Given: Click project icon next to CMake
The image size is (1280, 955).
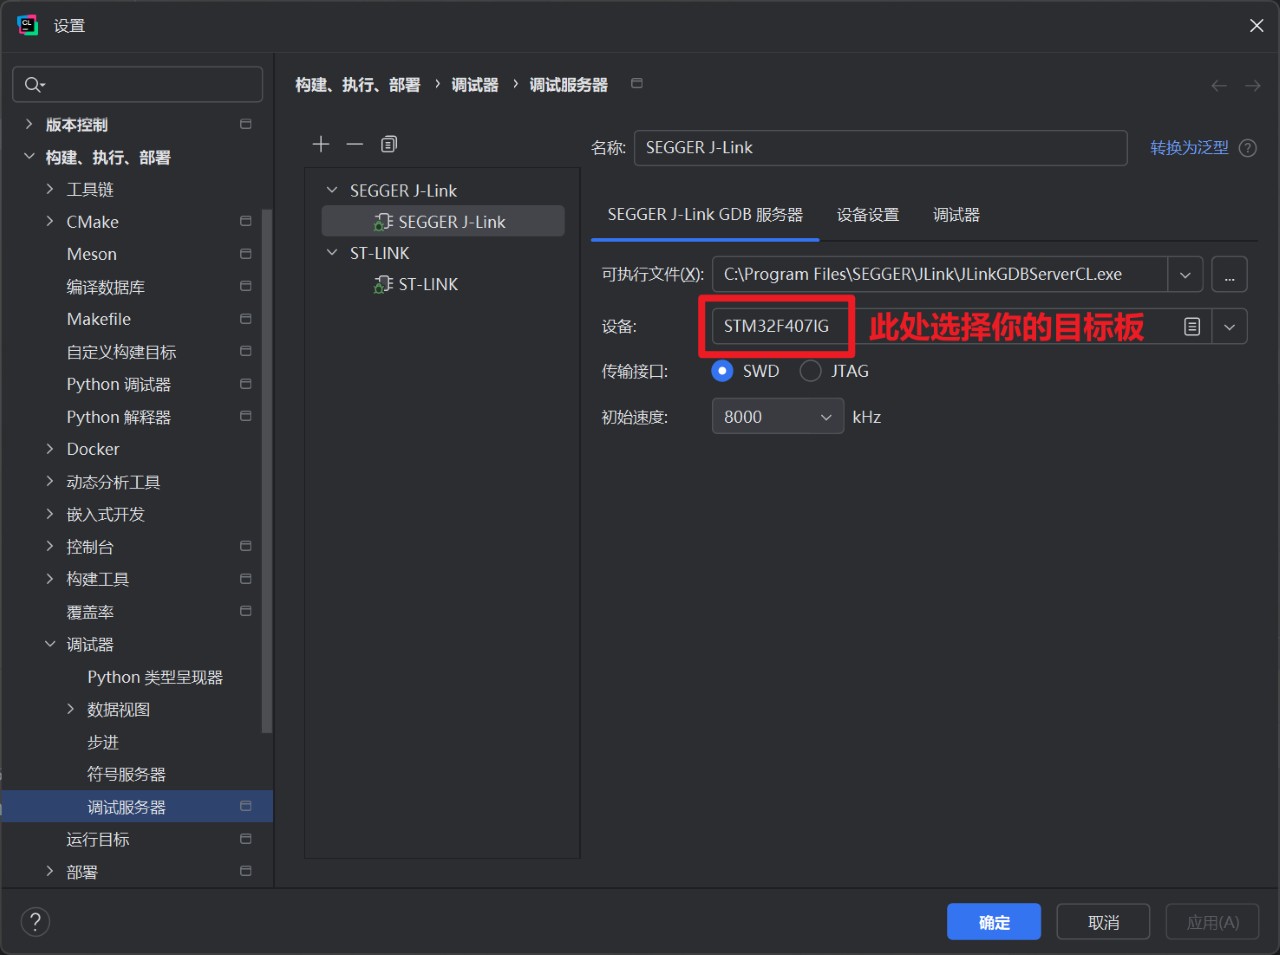Looking at the screenshot, I should click(246, 221).
